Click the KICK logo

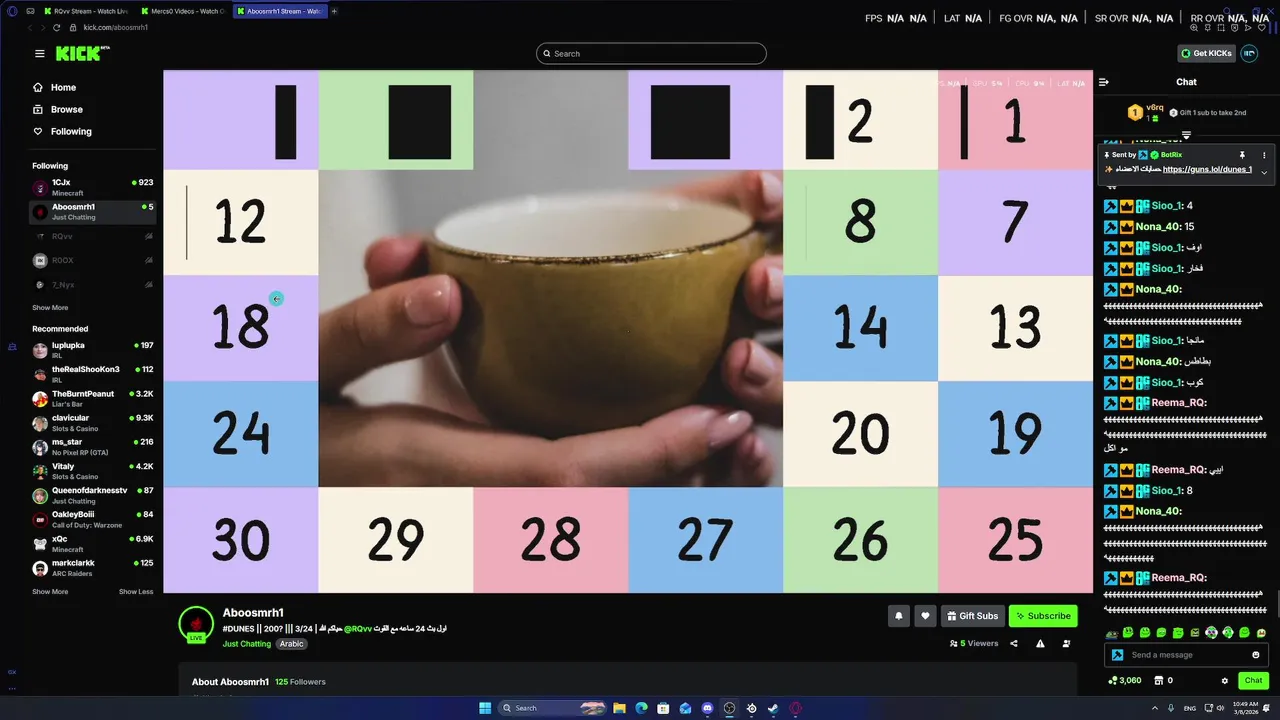80,54
